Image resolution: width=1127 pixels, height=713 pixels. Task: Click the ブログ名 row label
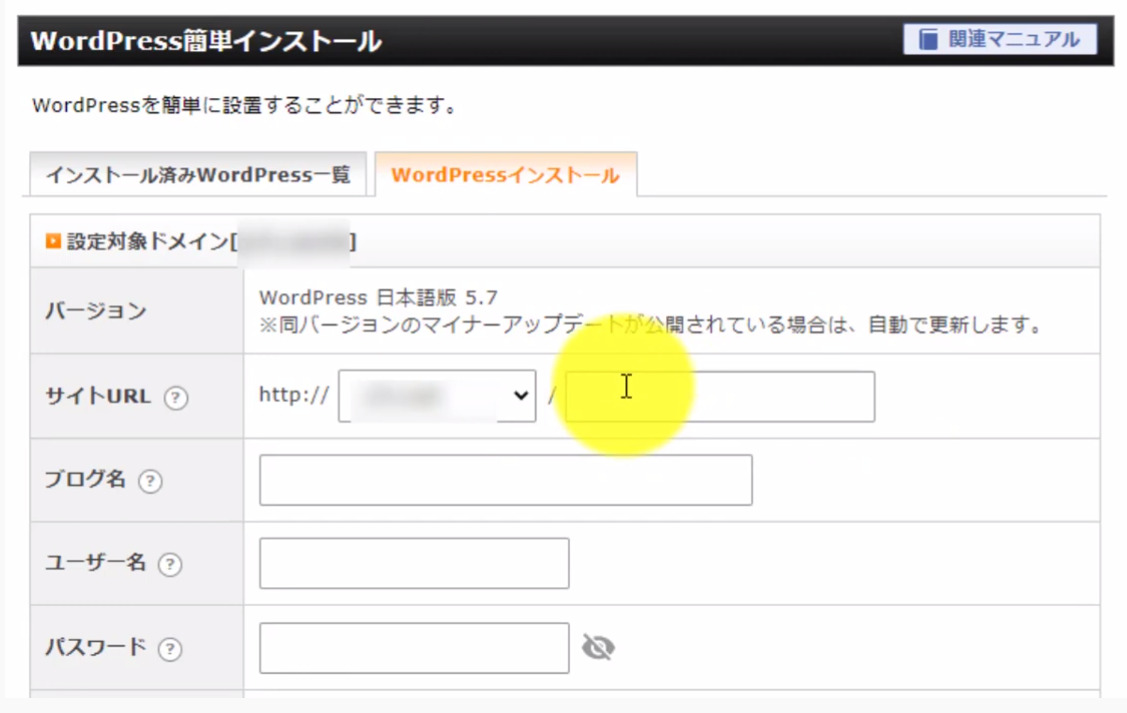85,479
